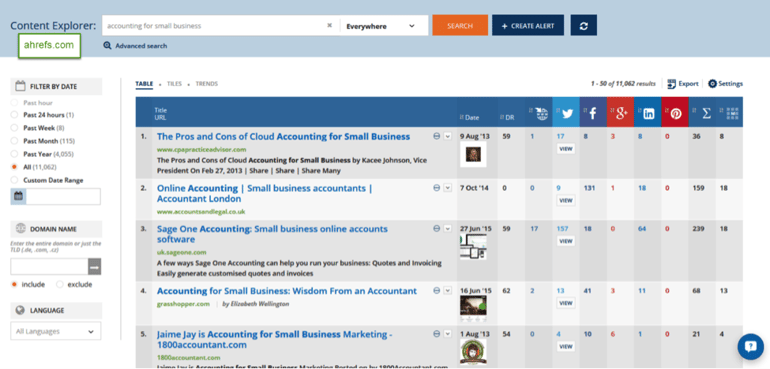Screen dimensions: 770x369
Task: Expand dropdown arrow on Sage One row
Action: click(447, 229)
